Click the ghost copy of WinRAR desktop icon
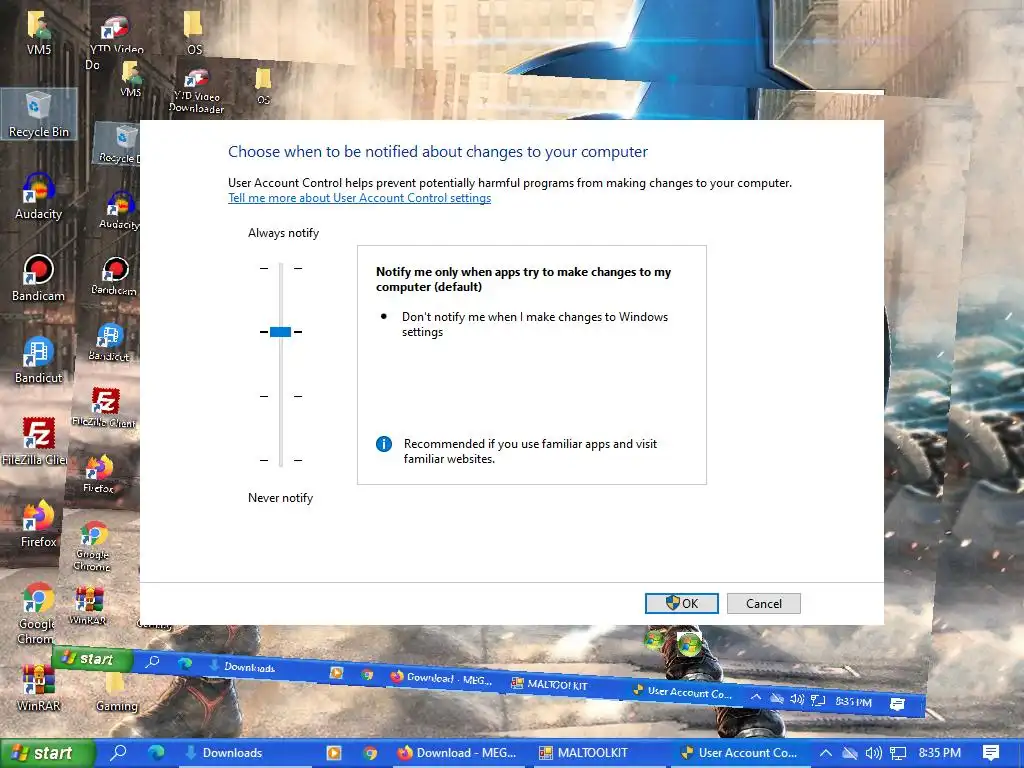Viewport: 1024px width, 768px height. coord(88,605)
